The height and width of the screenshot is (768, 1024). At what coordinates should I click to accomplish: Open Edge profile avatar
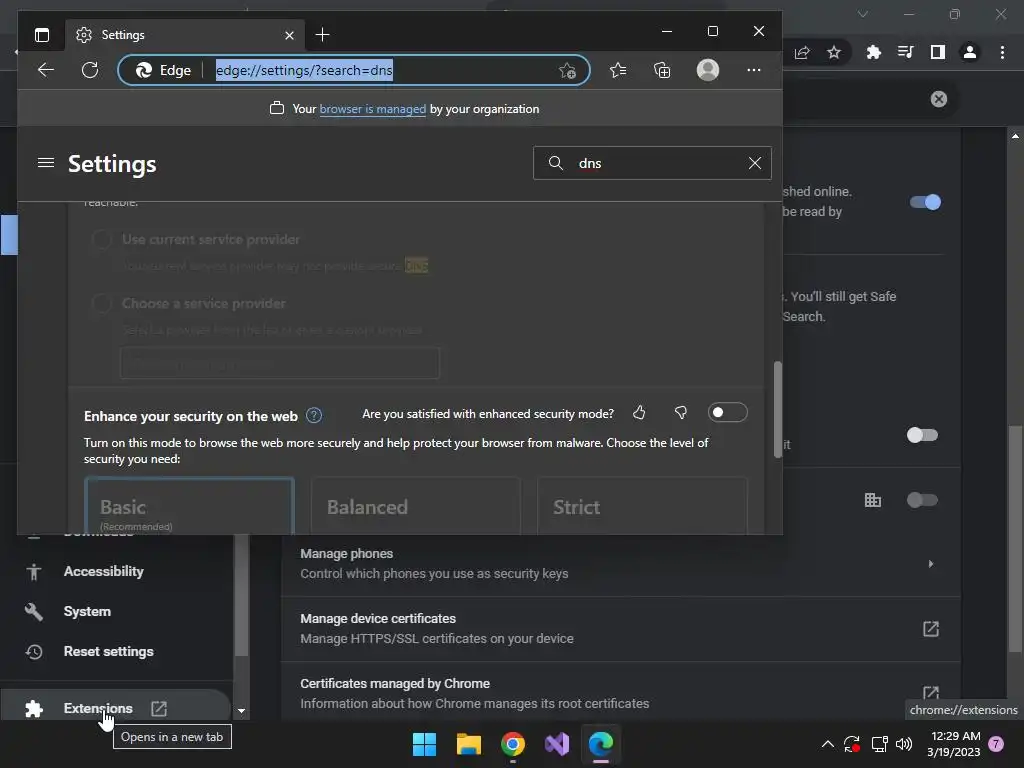coord(708,70)
